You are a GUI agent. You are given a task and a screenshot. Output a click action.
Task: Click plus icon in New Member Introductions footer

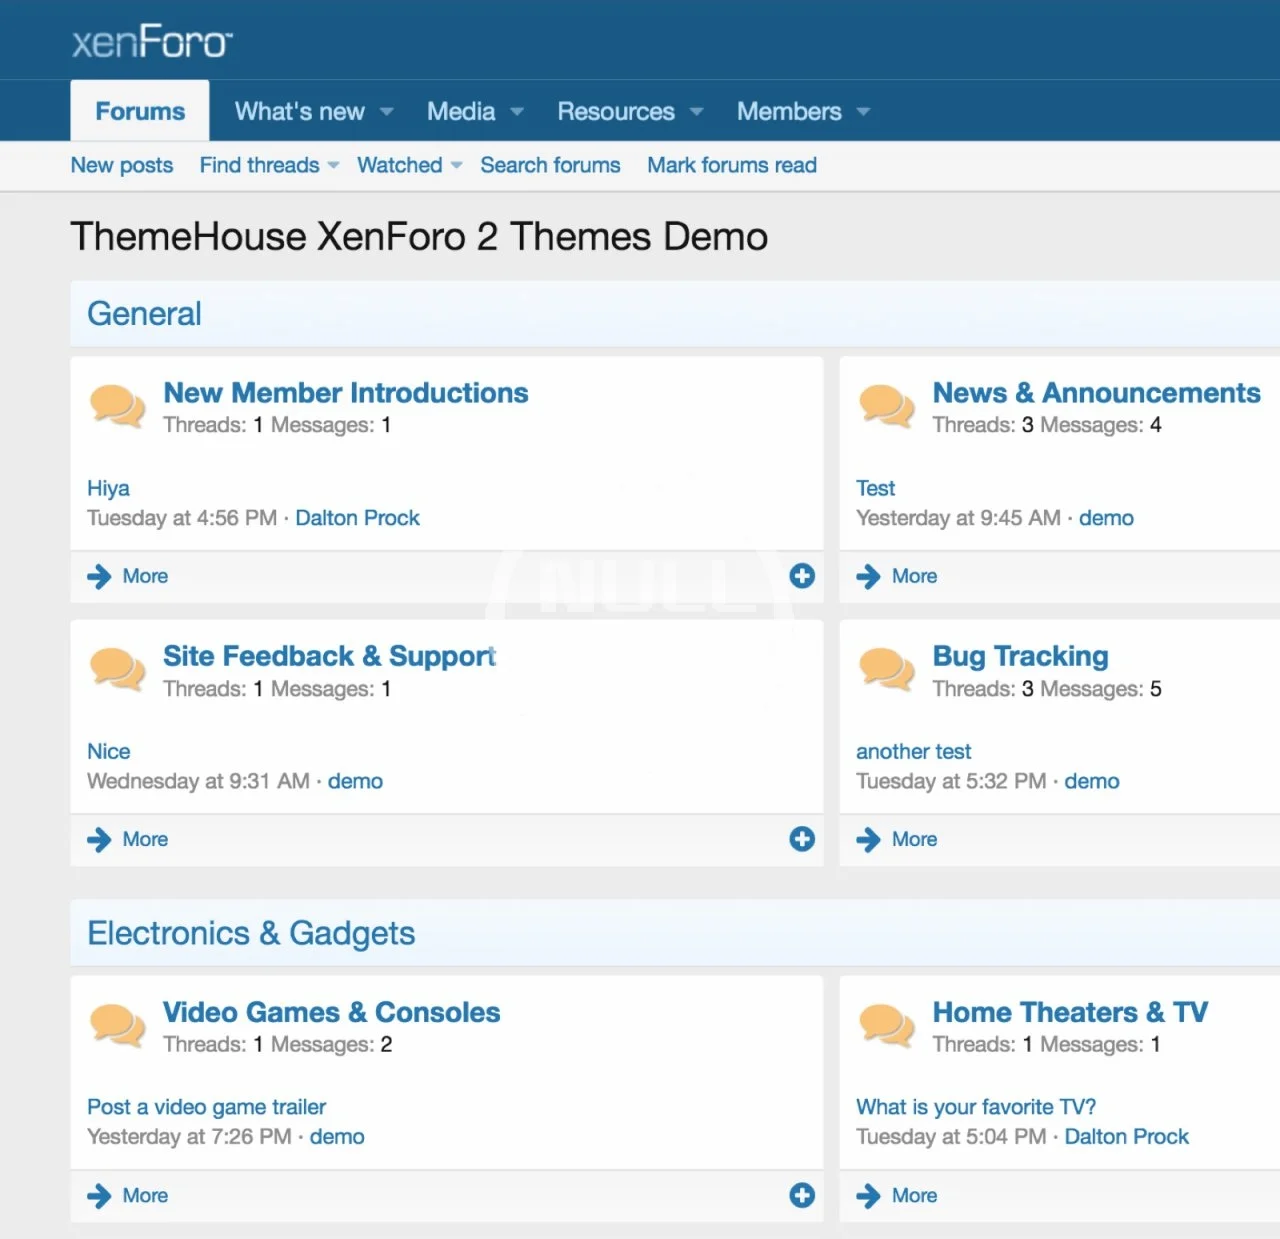coord(802,576)
